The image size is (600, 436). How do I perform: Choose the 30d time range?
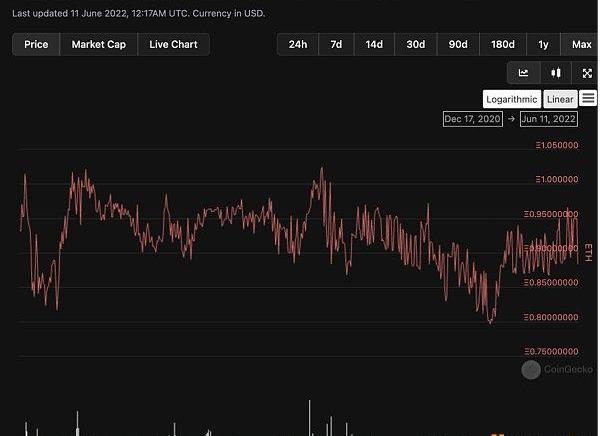[x=415, y=45]
